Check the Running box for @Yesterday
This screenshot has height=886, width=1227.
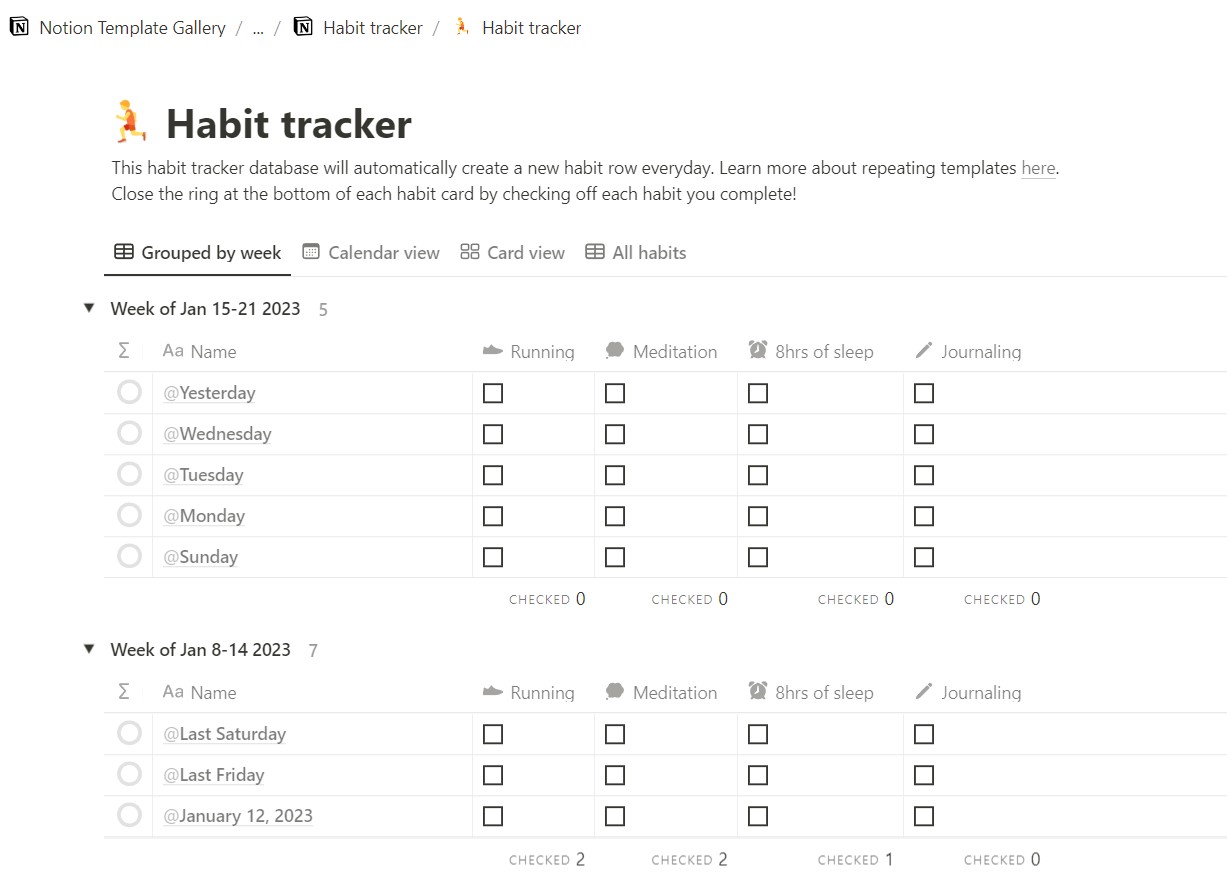click(493, 393)
